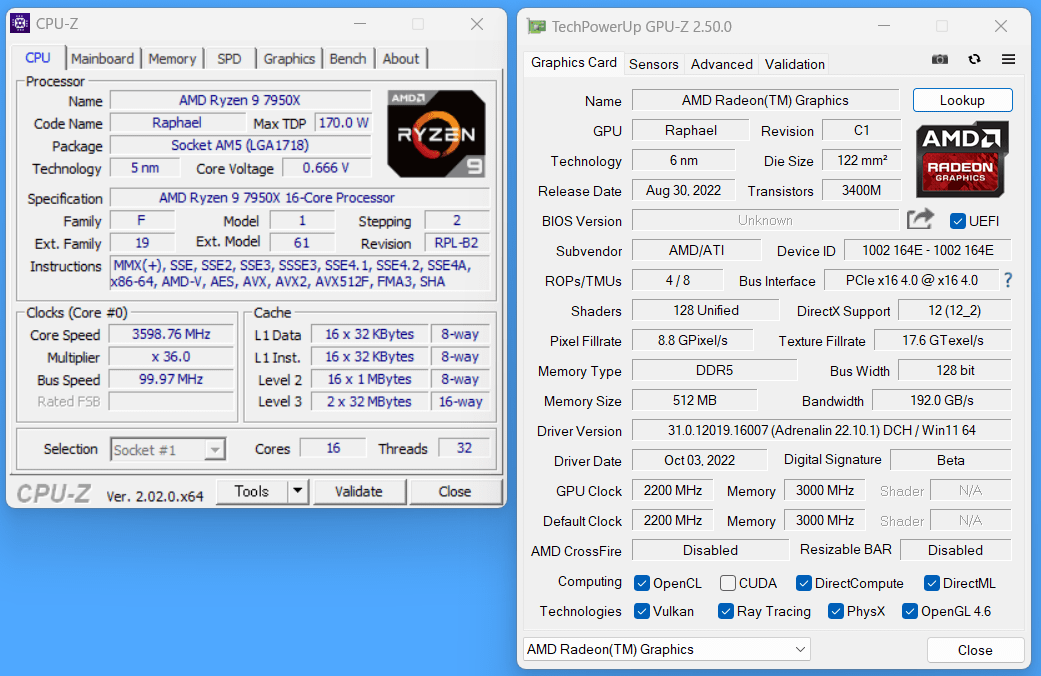Image resolution: width=1041 pixels, height=676 pixels.
Task: Toggle the PhysX checkbox
Action: 836,611
